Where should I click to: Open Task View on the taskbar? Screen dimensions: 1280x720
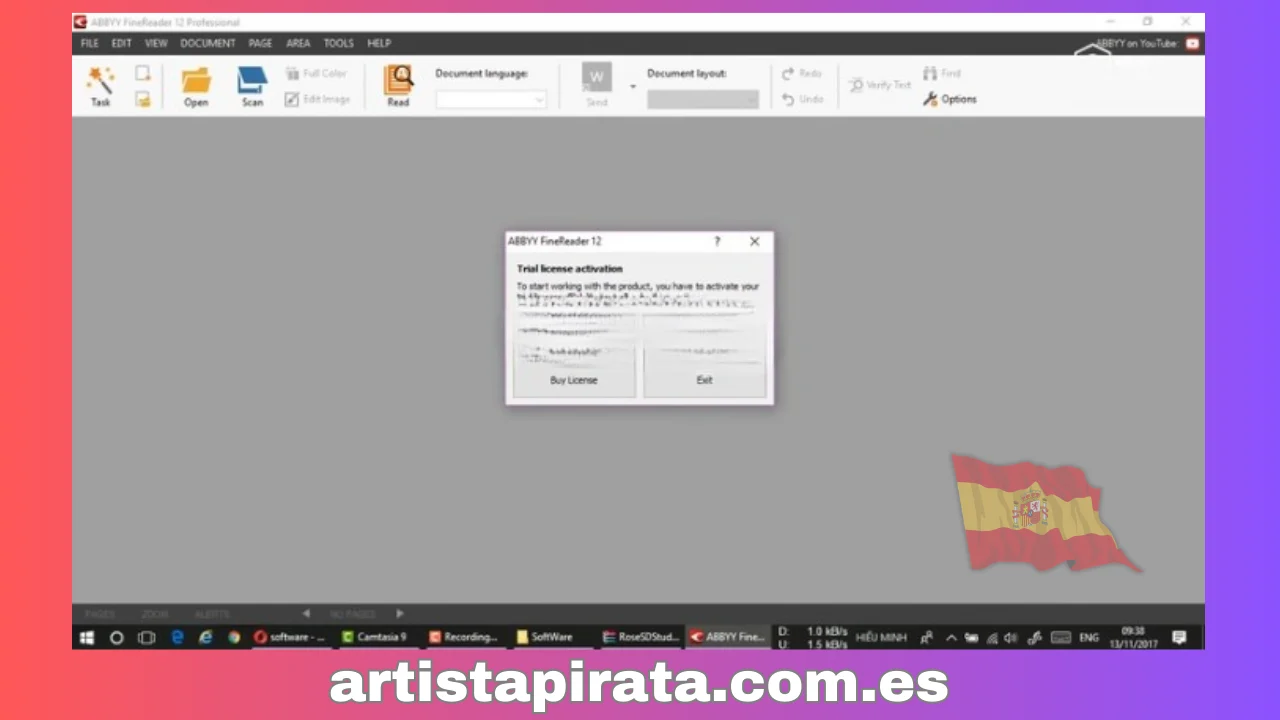point(147,637)
